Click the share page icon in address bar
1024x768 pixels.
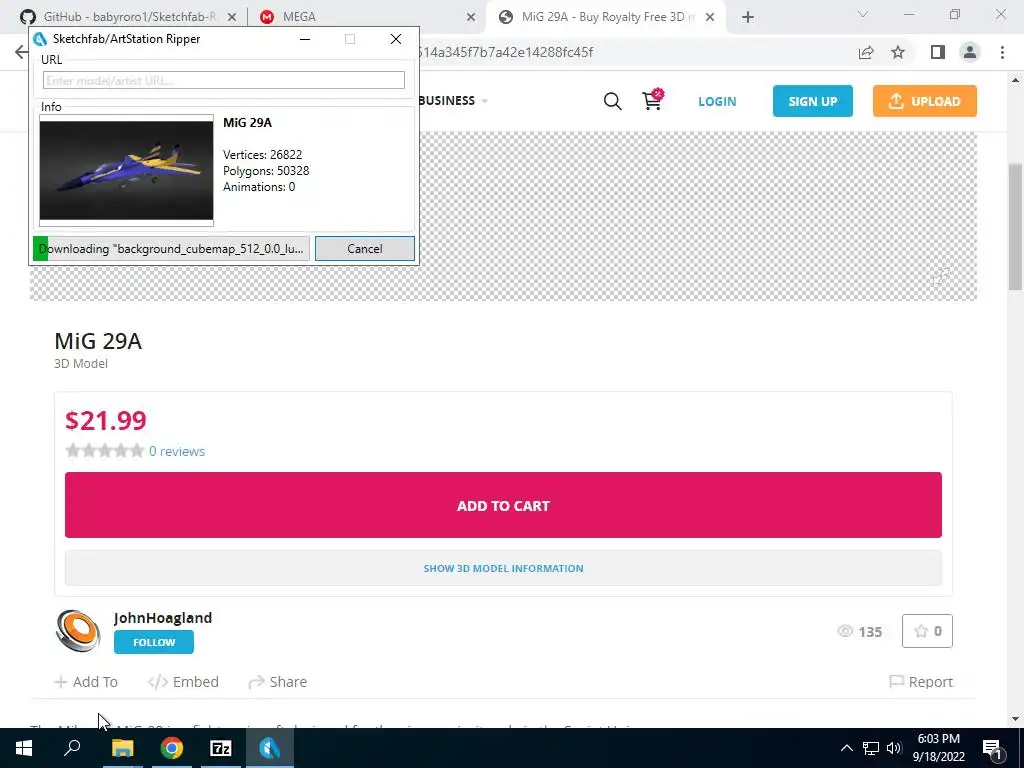click(x=866, y=52)
